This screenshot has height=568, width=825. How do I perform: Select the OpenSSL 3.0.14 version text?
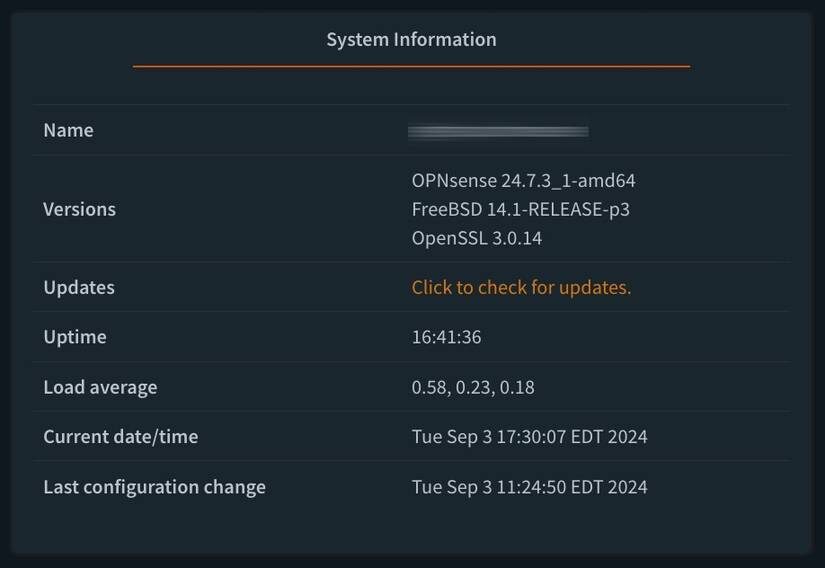(x=477, y=238)
